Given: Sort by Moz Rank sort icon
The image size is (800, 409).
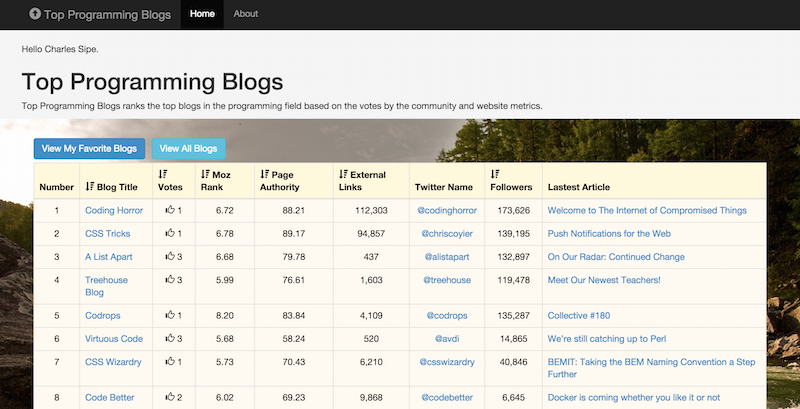Looking at the screenshot, I should click(206, 174).
